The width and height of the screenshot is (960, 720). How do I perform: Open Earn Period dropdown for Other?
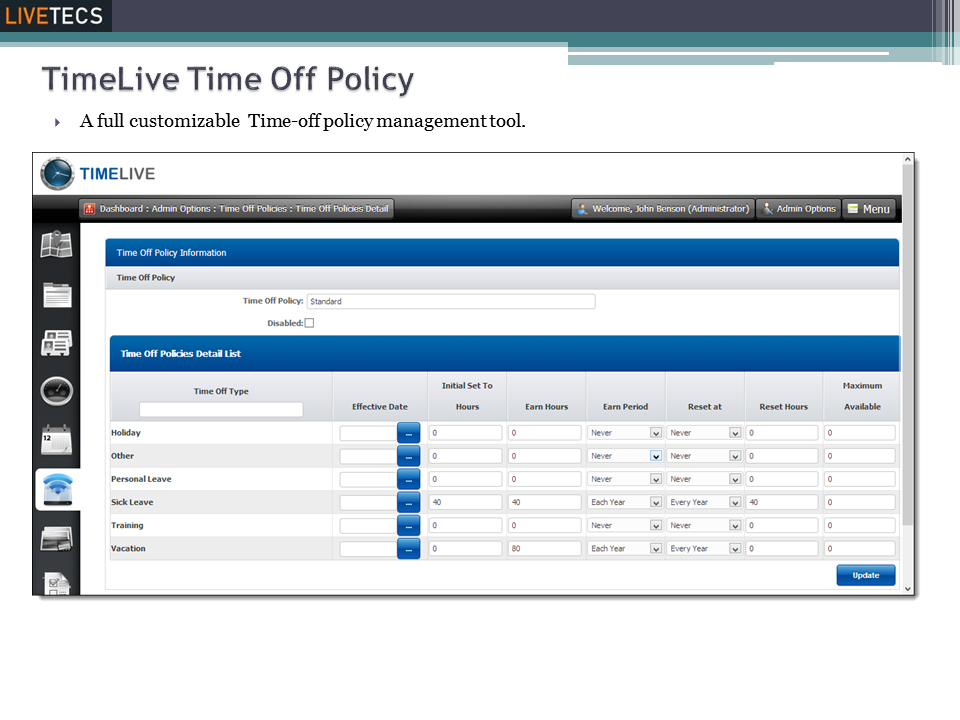point(656,456)
